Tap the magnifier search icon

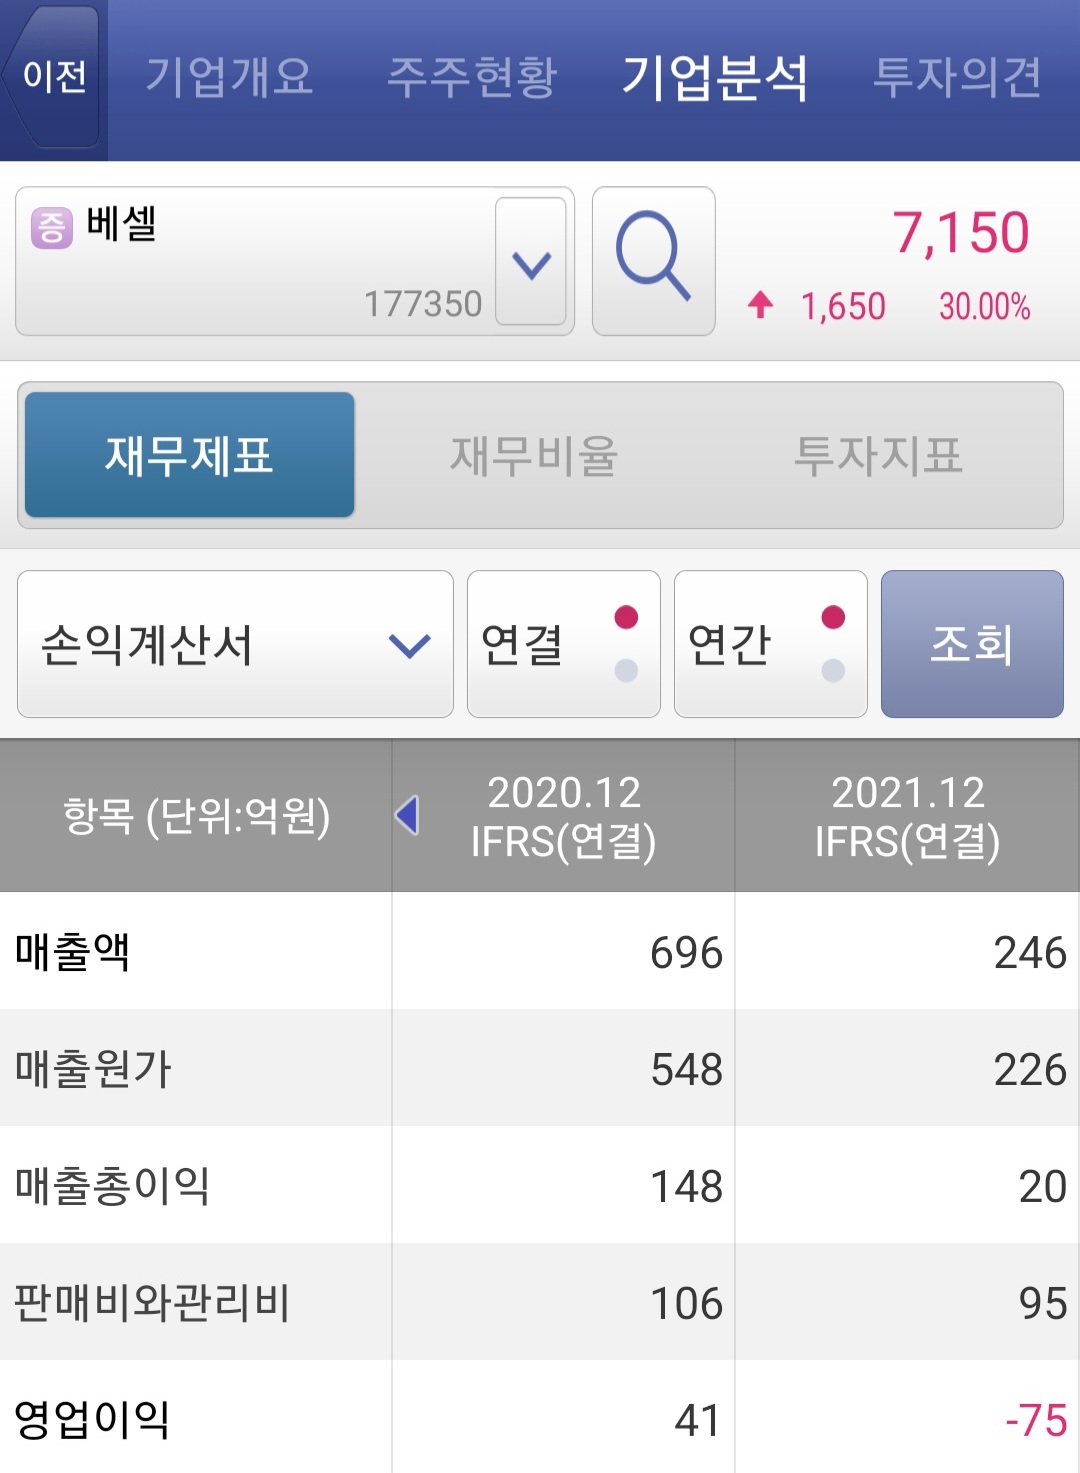(653, 261)
